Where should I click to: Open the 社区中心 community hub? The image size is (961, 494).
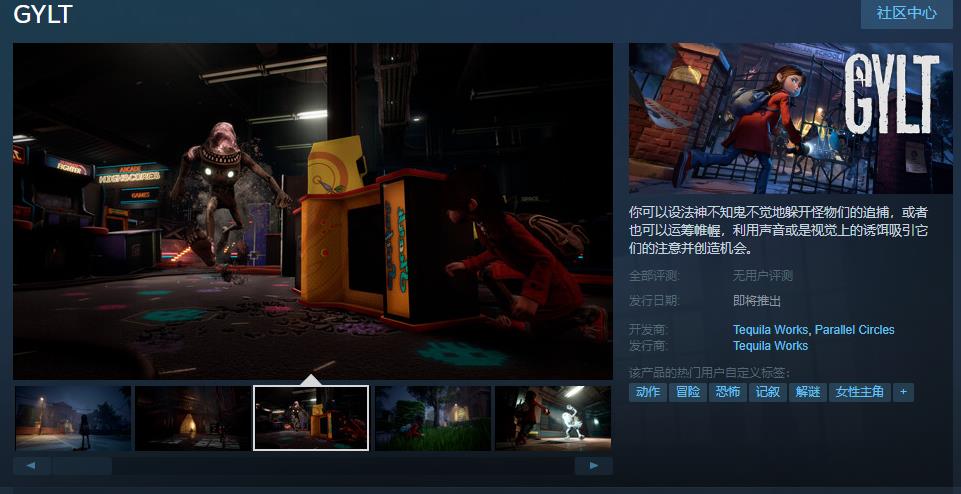(906, 13)
